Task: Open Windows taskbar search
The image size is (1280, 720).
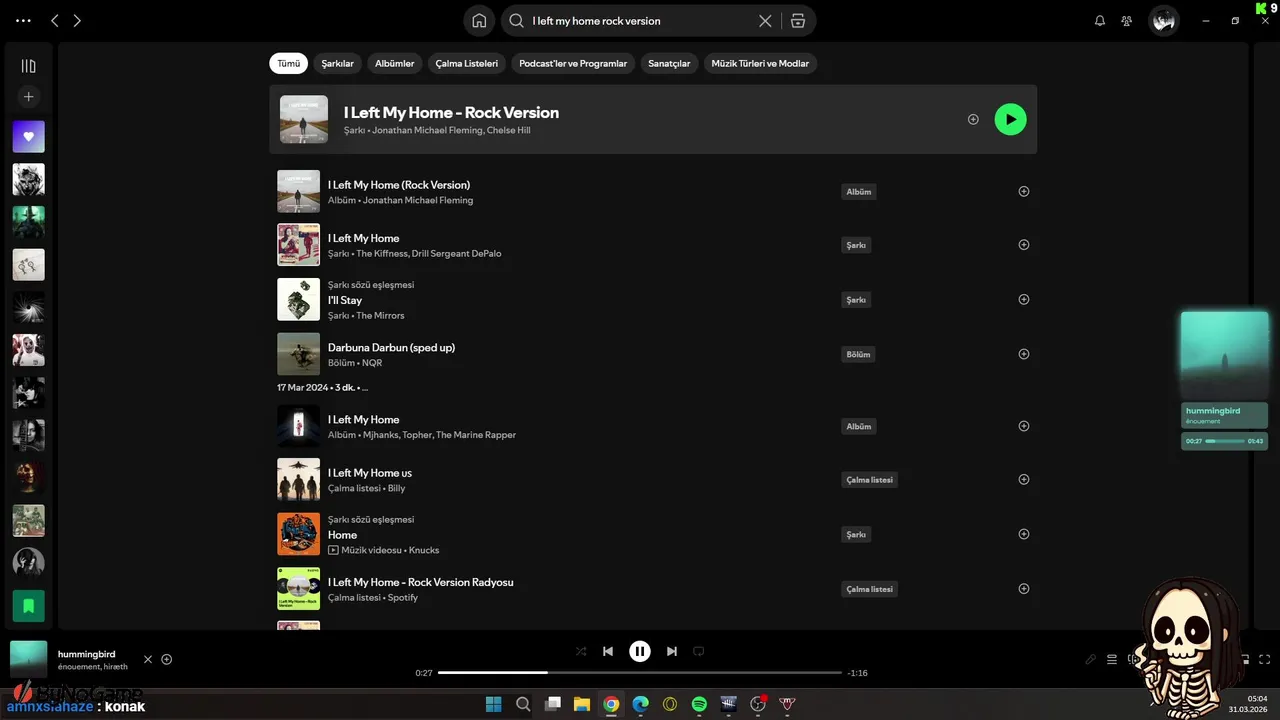Action: [x=523, y=704]
